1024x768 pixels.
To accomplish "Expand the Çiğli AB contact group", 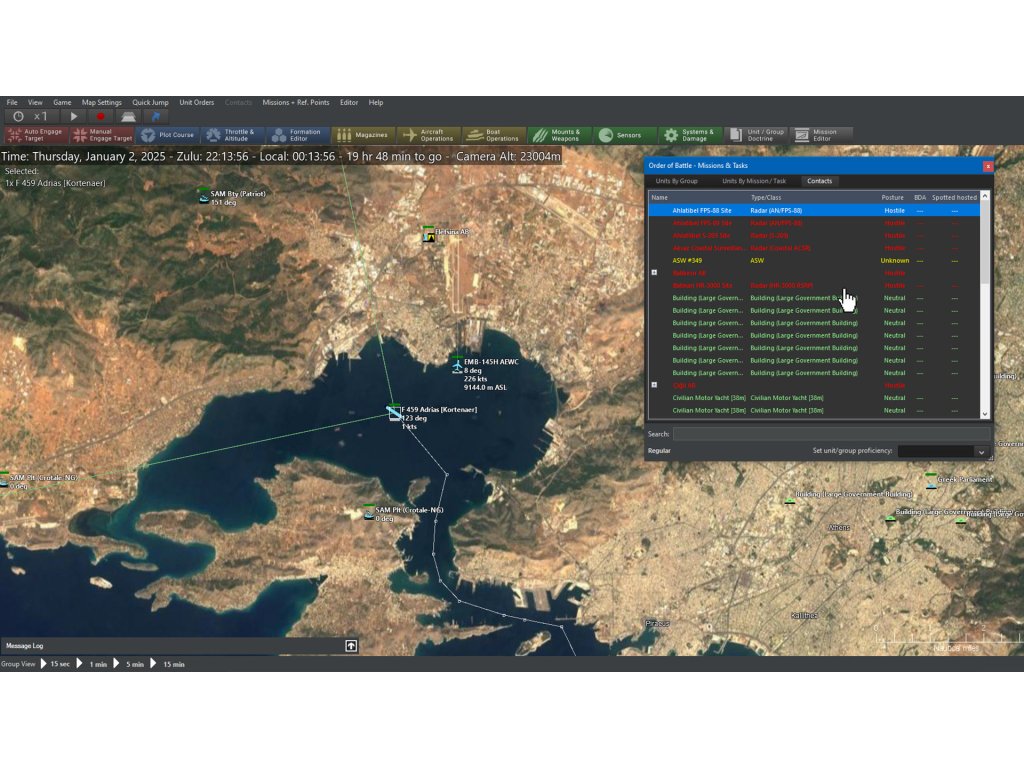I will click(654, 385).
